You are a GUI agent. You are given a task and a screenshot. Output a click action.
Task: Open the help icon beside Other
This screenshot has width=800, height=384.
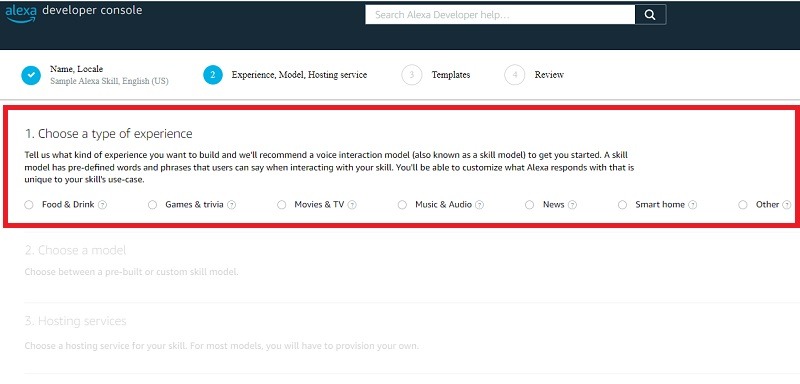pyautogui.click(x=787, y=205)
